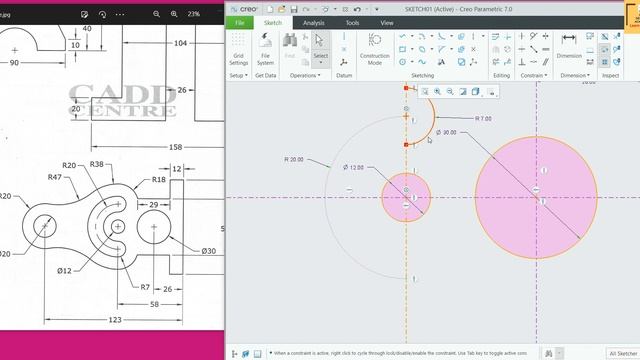Select the Ellipse sketching tool
Screen dimensions: 640x360
coord(422,49)
